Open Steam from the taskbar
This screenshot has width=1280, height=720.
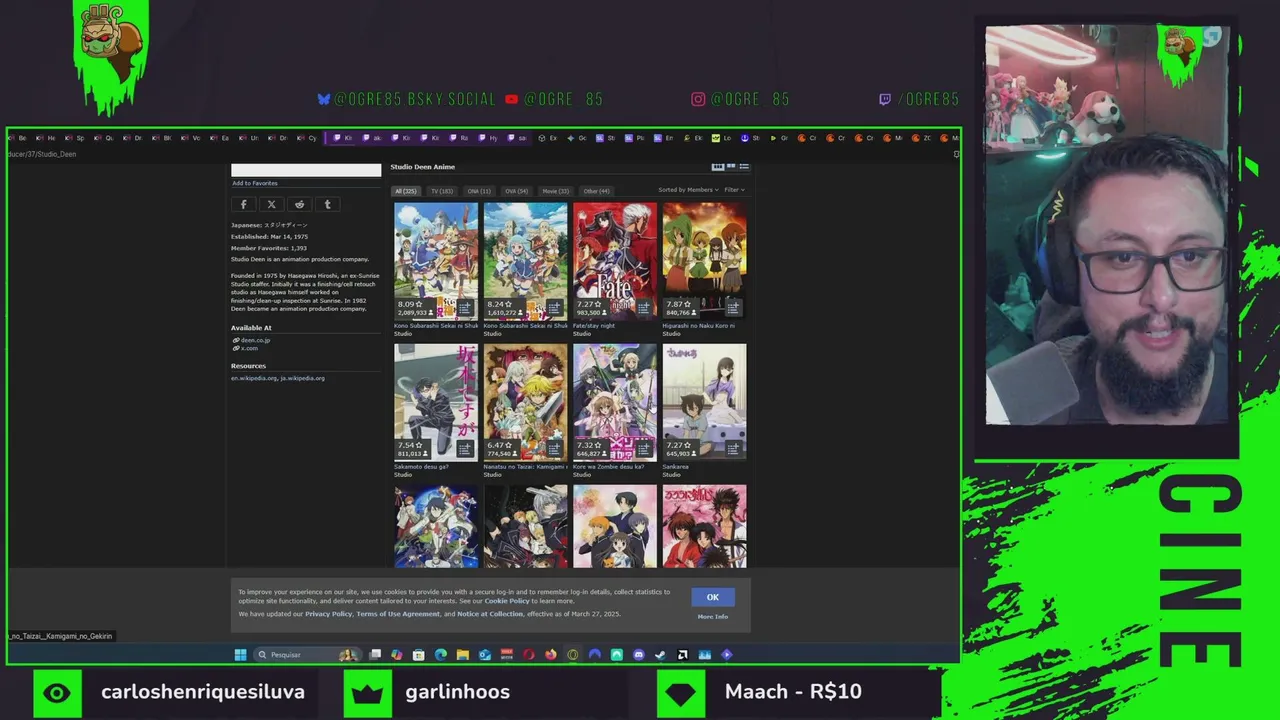(661, 655)
